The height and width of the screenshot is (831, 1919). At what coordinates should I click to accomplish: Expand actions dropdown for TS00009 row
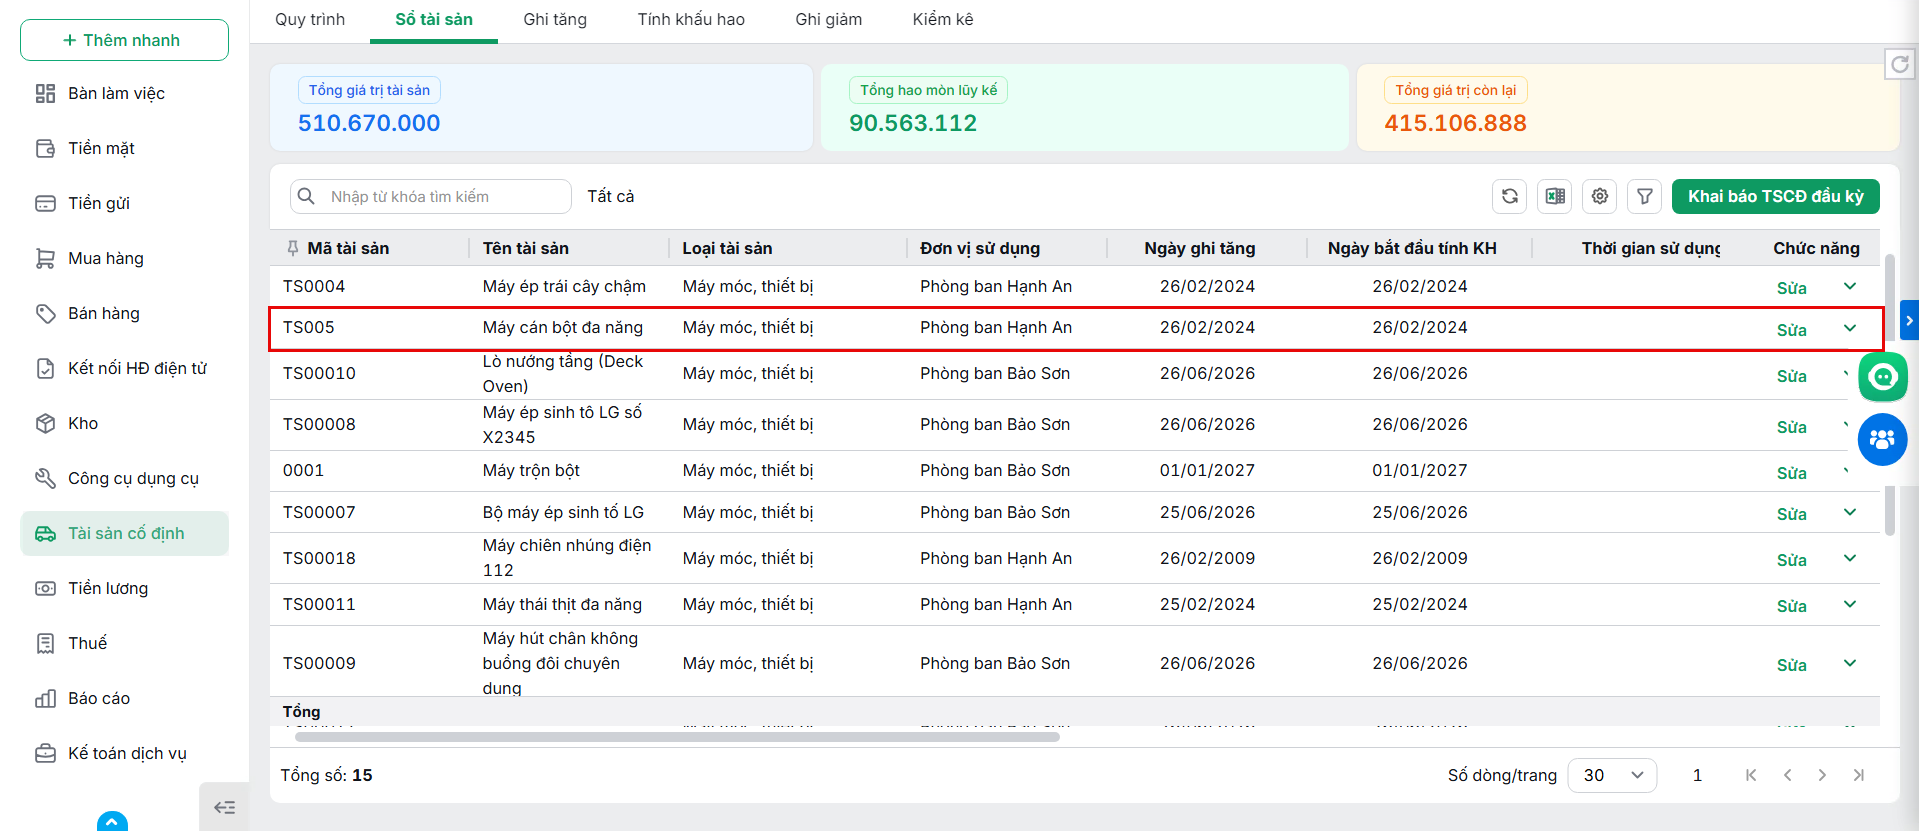pos(1850,664)
